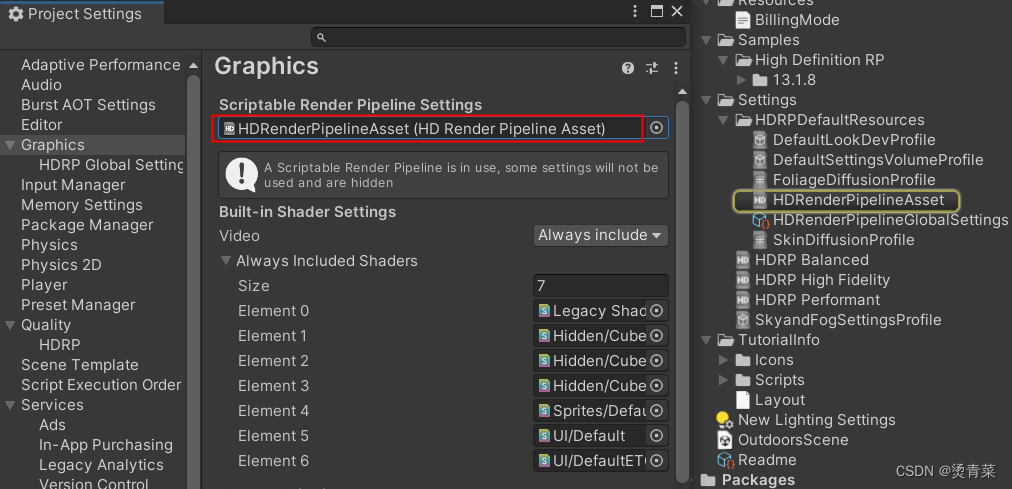Open the Video shader mode dropdown

pyautogui.click(x=600, y=235)
